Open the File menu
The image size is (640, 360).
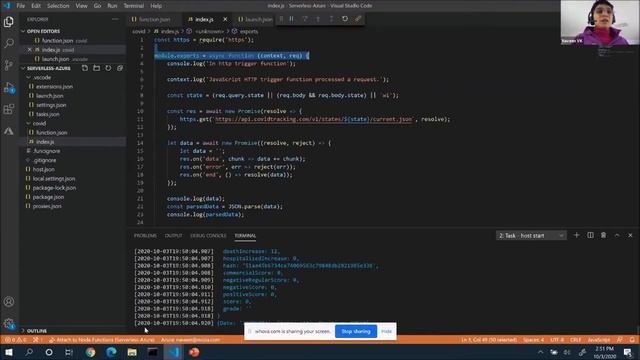click(21, 6)
